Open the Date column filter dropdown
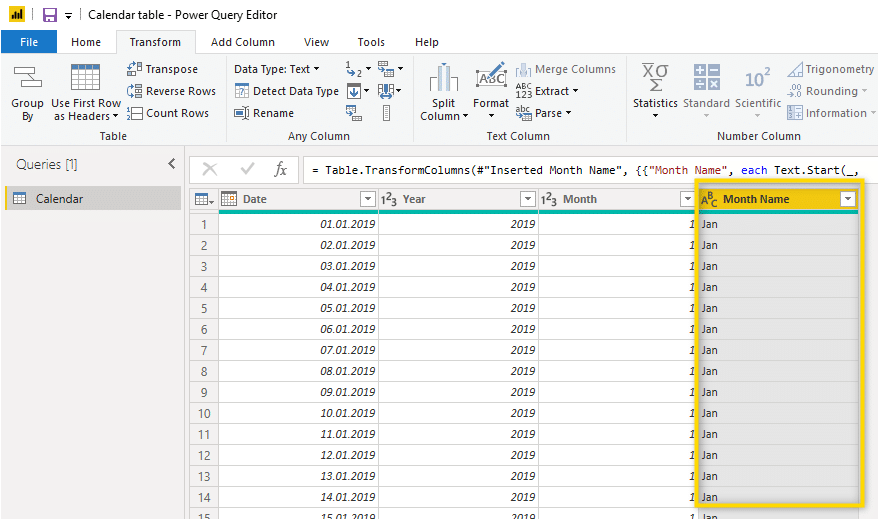 pyautogui.click(x=367, y=199)
